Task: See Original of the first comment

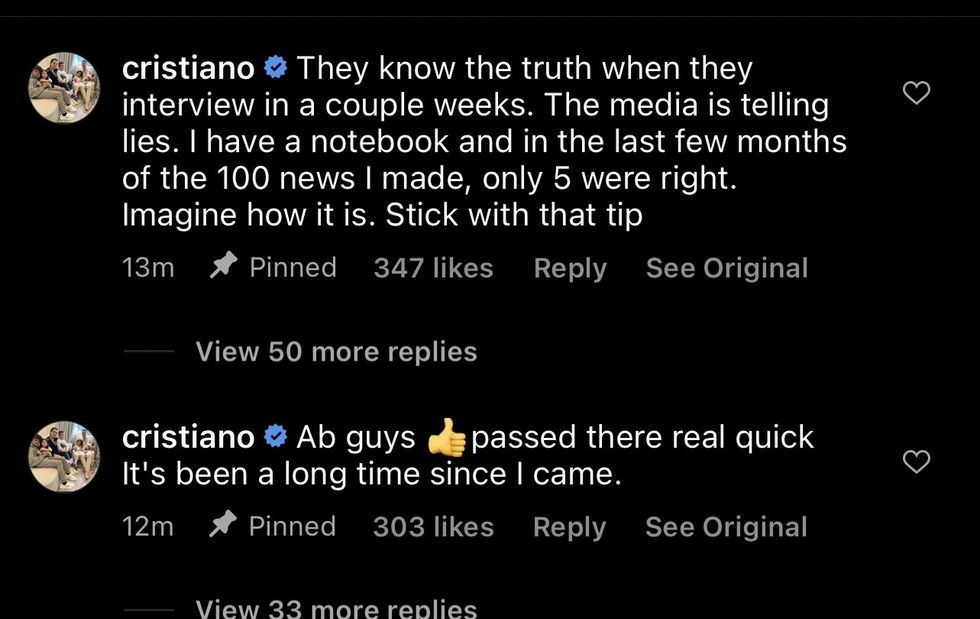Action: point(727,268)
